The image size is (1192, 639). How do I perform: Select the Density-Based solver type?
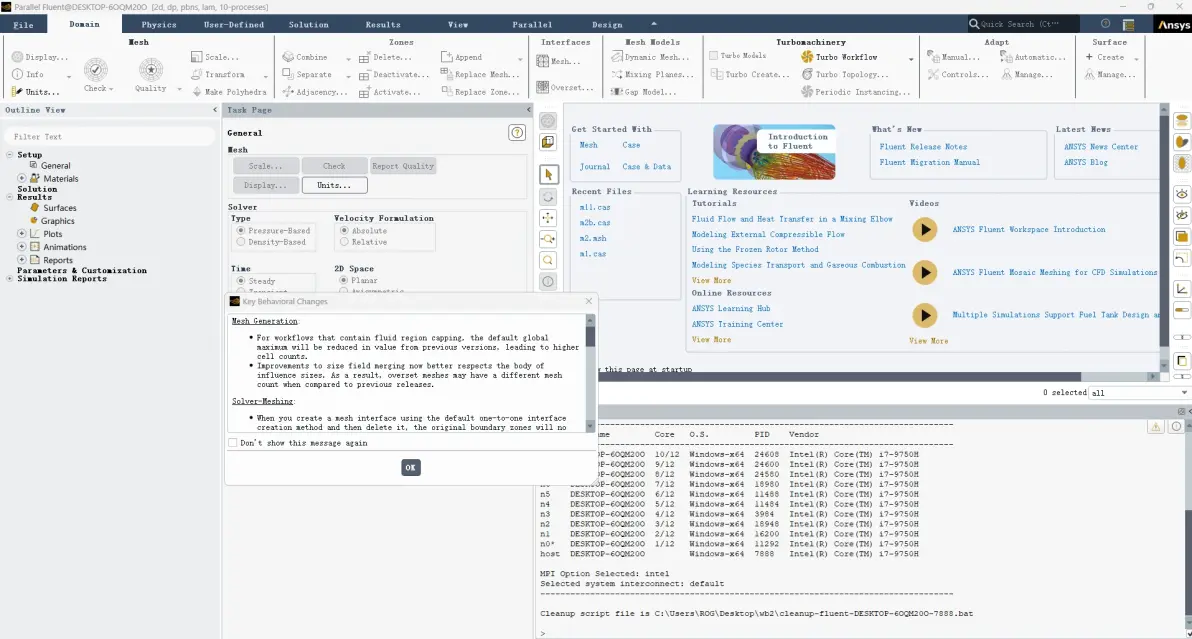[241, 242]
